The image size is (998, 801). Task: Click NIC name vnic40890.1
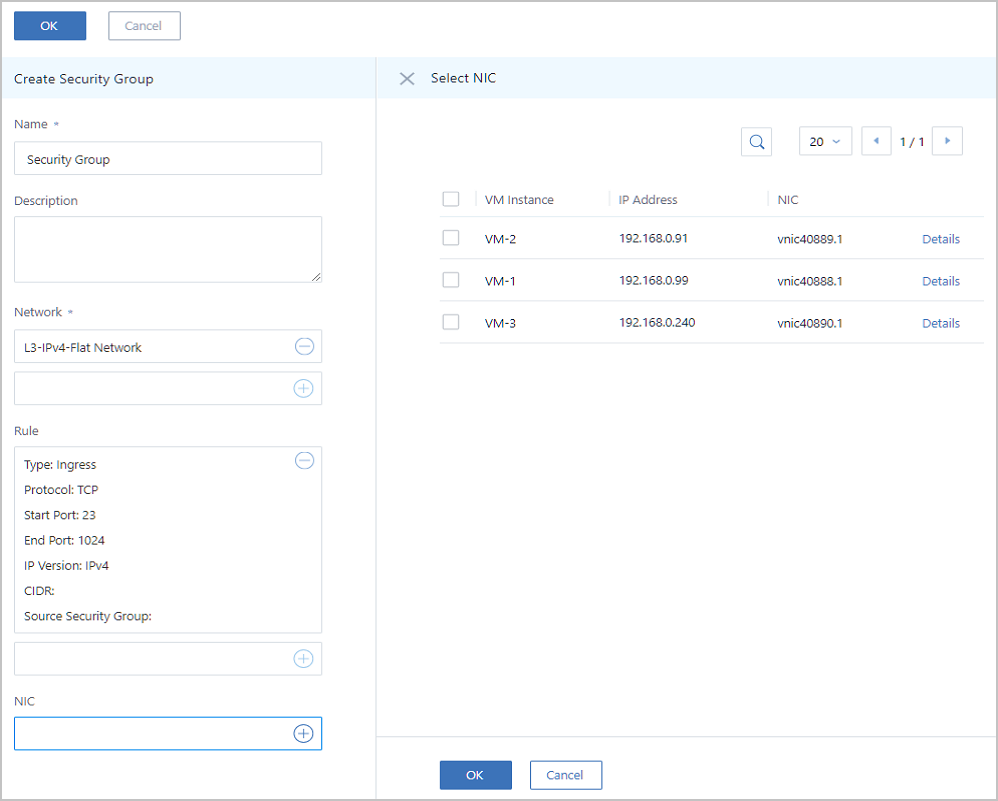click(810, 323)
